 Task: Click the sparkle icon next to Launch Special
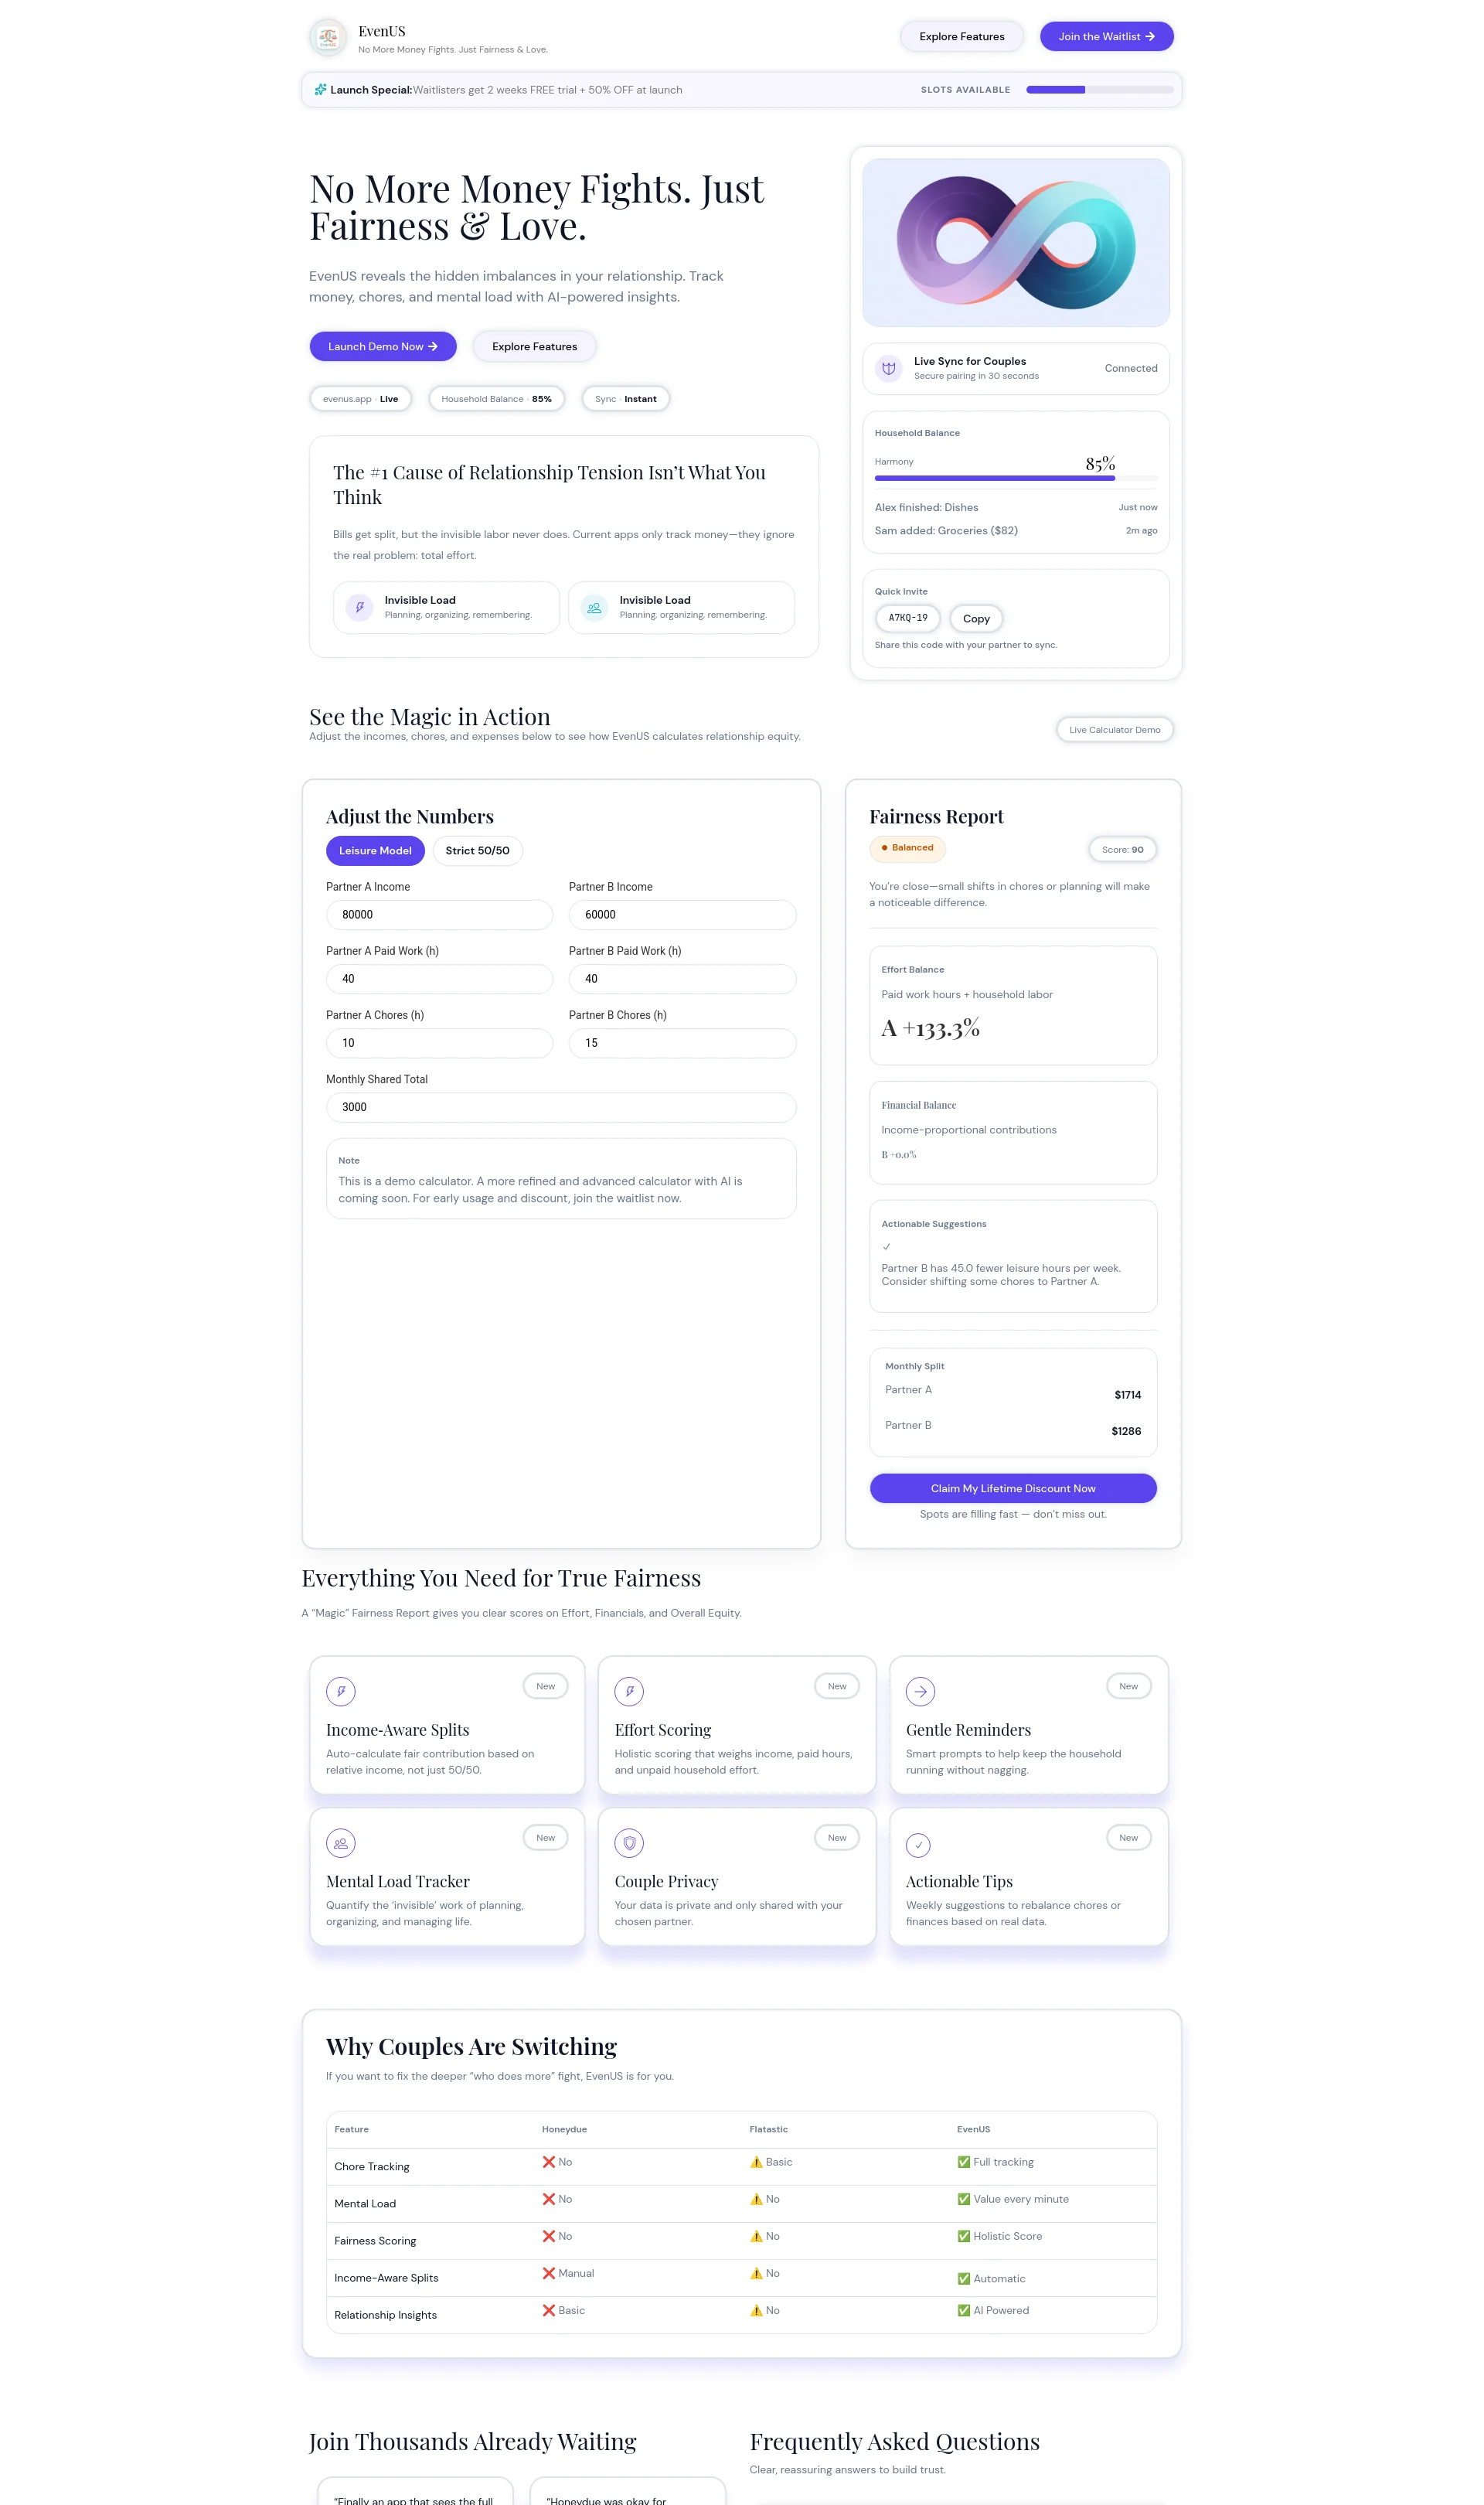tap(320, 90)
